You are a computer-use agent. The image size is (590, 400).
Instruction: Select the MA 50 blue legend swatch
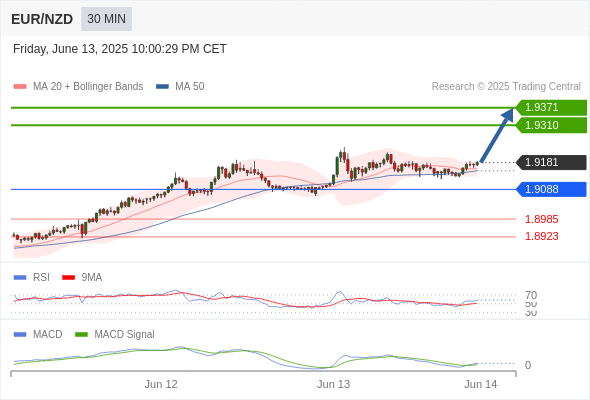click(x=162, y=87)
